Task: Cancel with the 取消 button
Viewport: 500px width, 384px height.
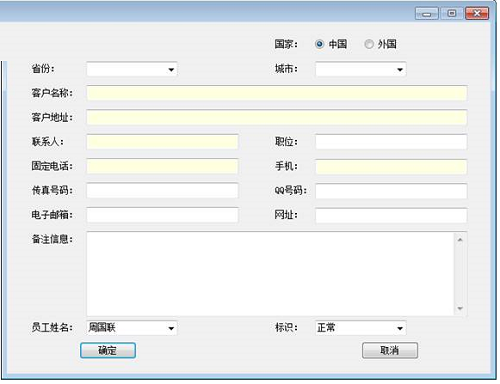Action: tap(390, 351)
